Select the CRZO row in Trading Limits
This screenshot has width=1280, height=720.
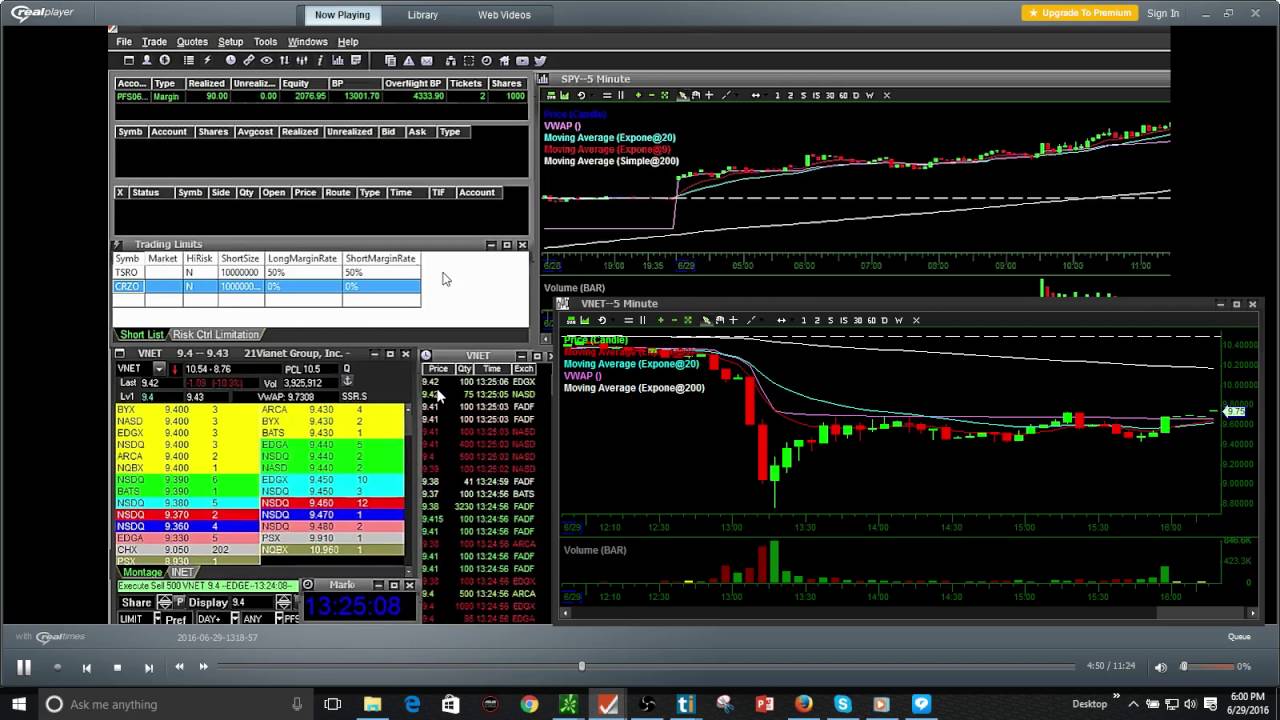[x=267, y=286]
